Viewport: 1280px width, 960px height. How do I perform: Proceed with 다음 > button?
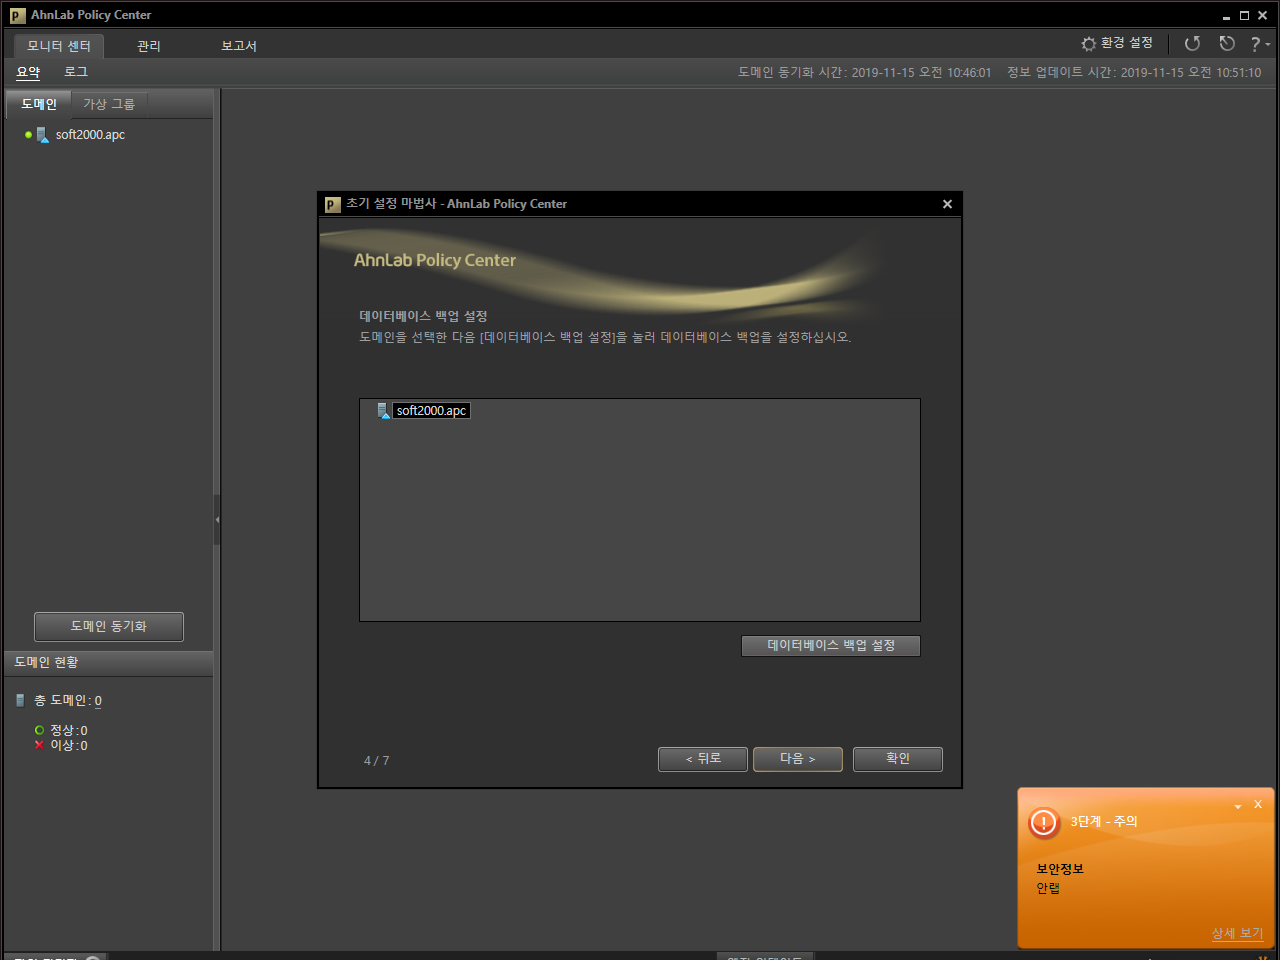point(798,759)
